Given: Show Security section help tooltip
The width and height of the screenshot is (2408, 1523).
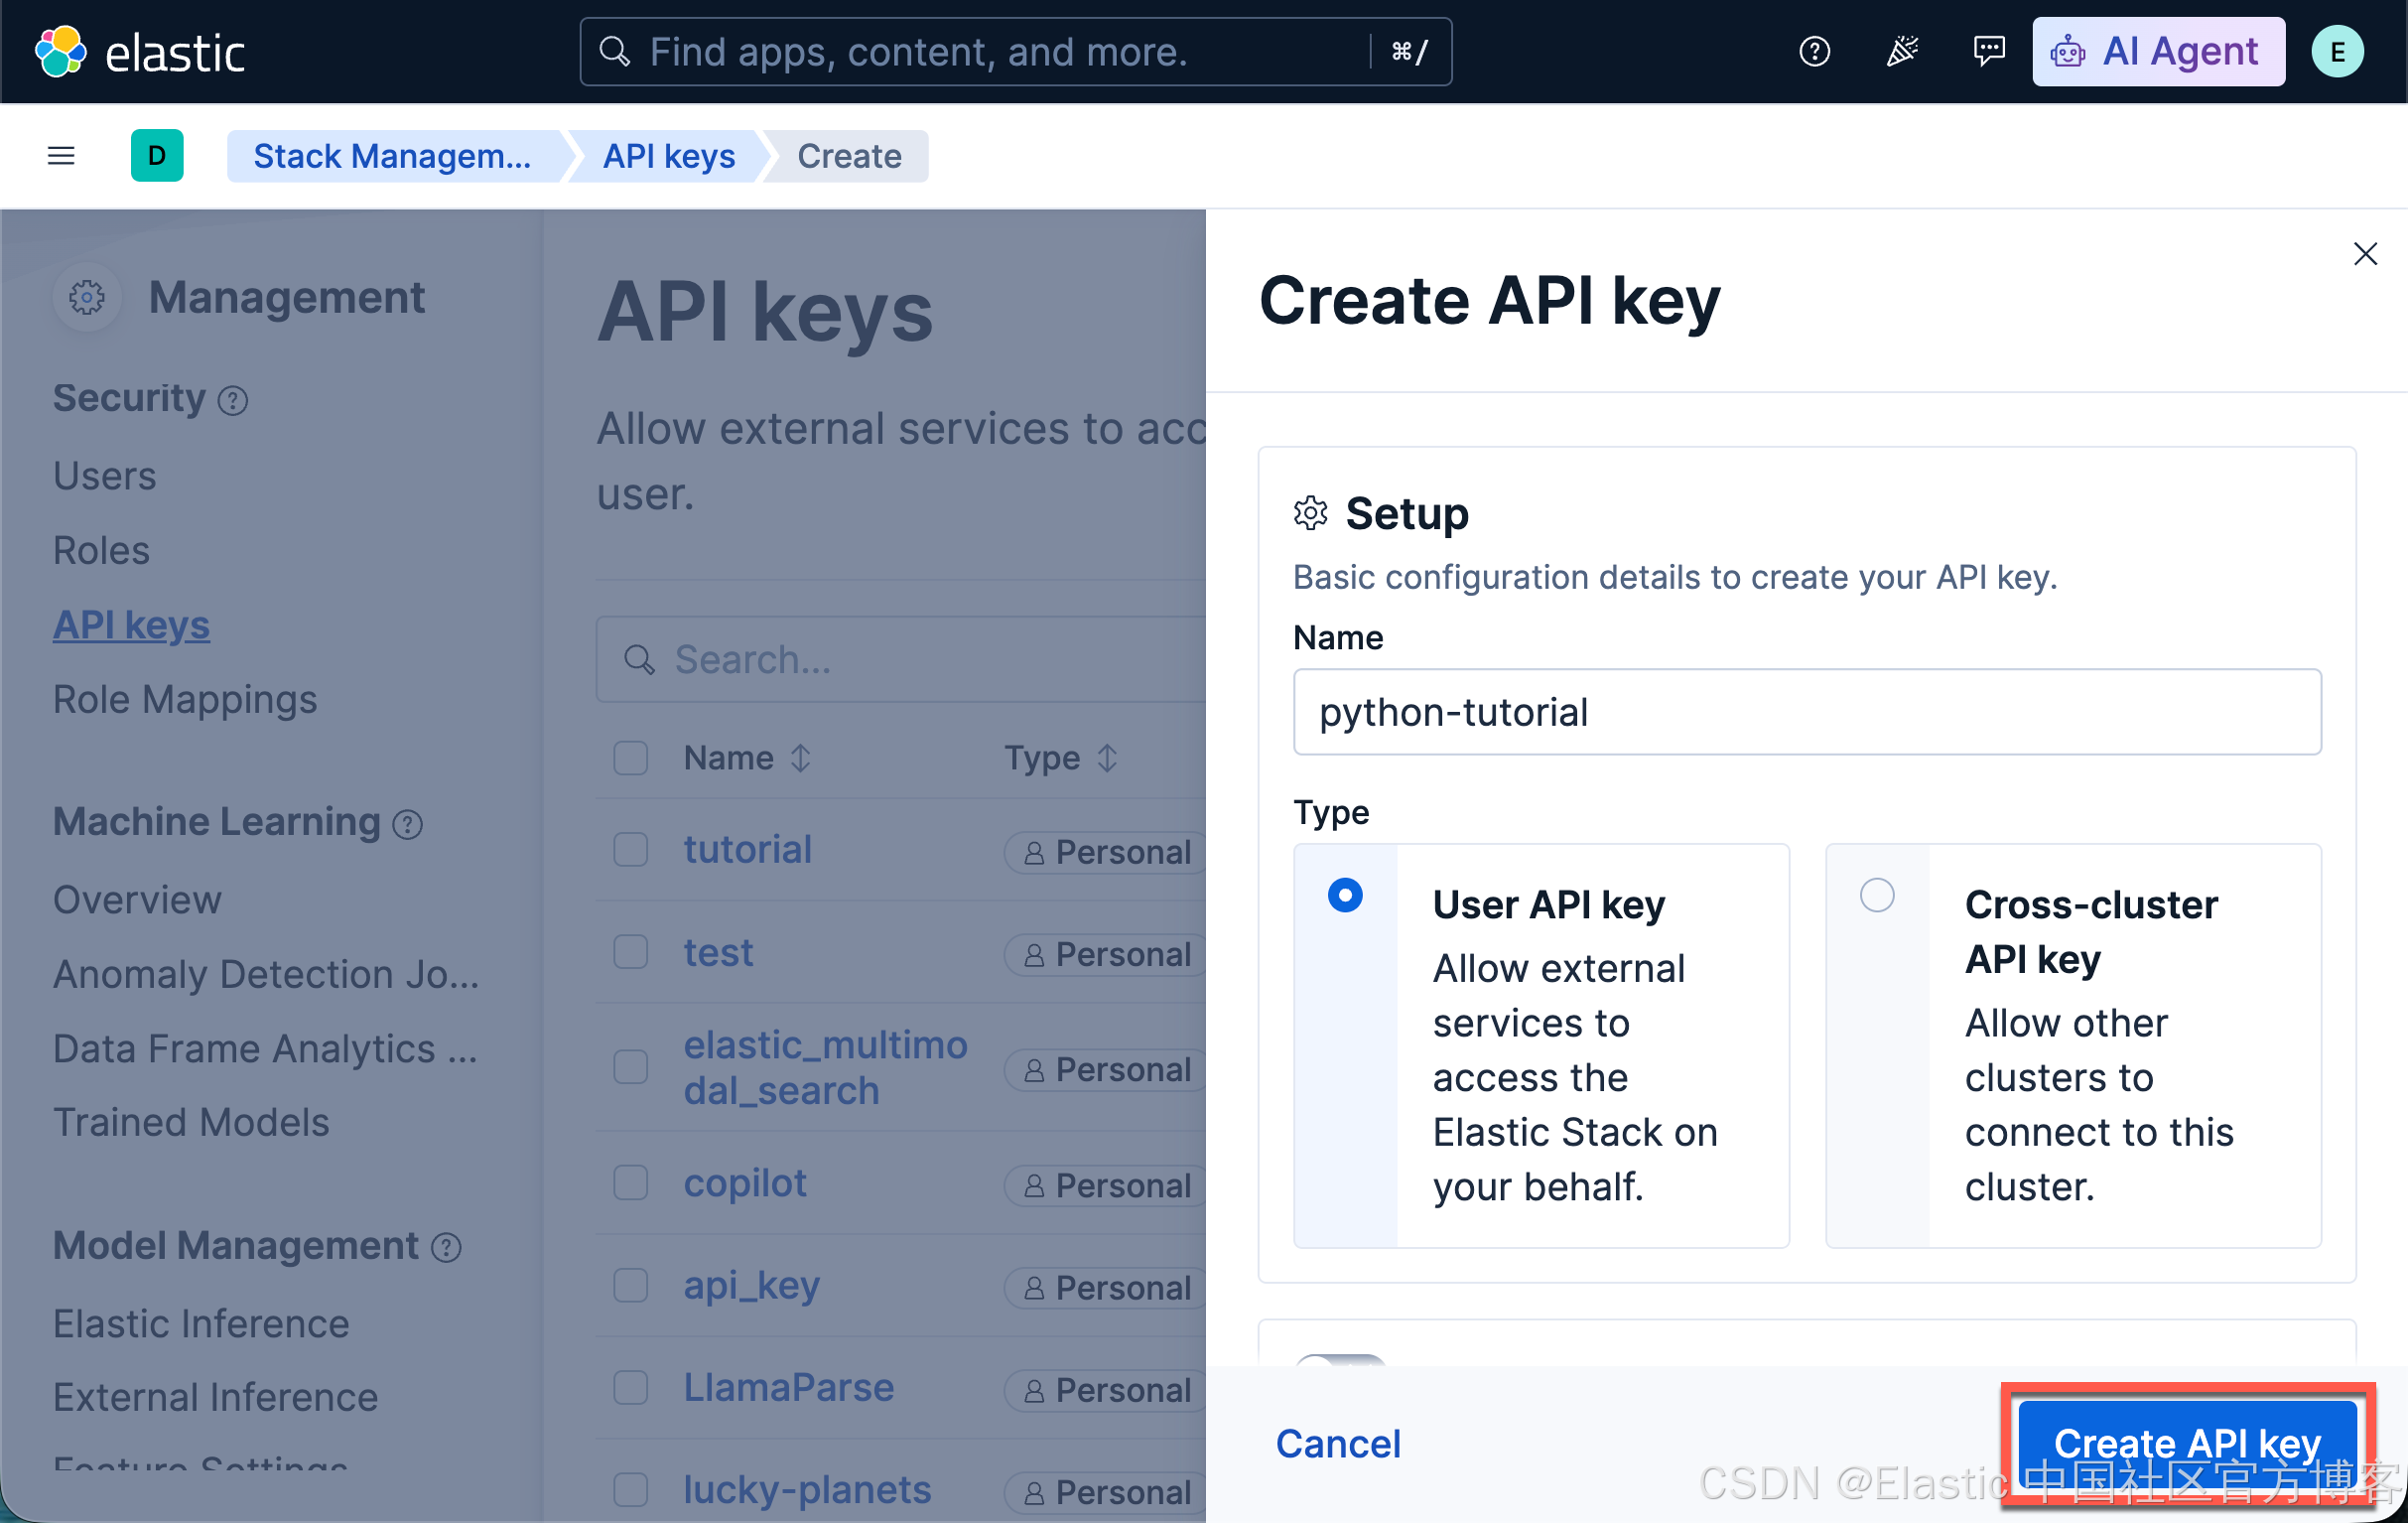Looking at the screenshot, I should (233, 401).
